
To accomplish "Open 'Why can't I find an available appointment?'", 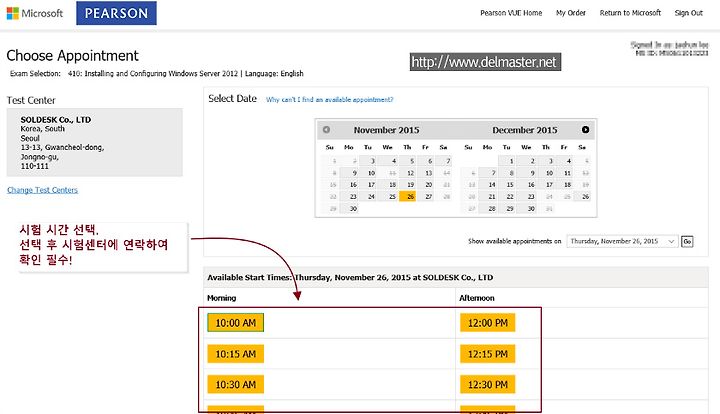I will [329, 100].
